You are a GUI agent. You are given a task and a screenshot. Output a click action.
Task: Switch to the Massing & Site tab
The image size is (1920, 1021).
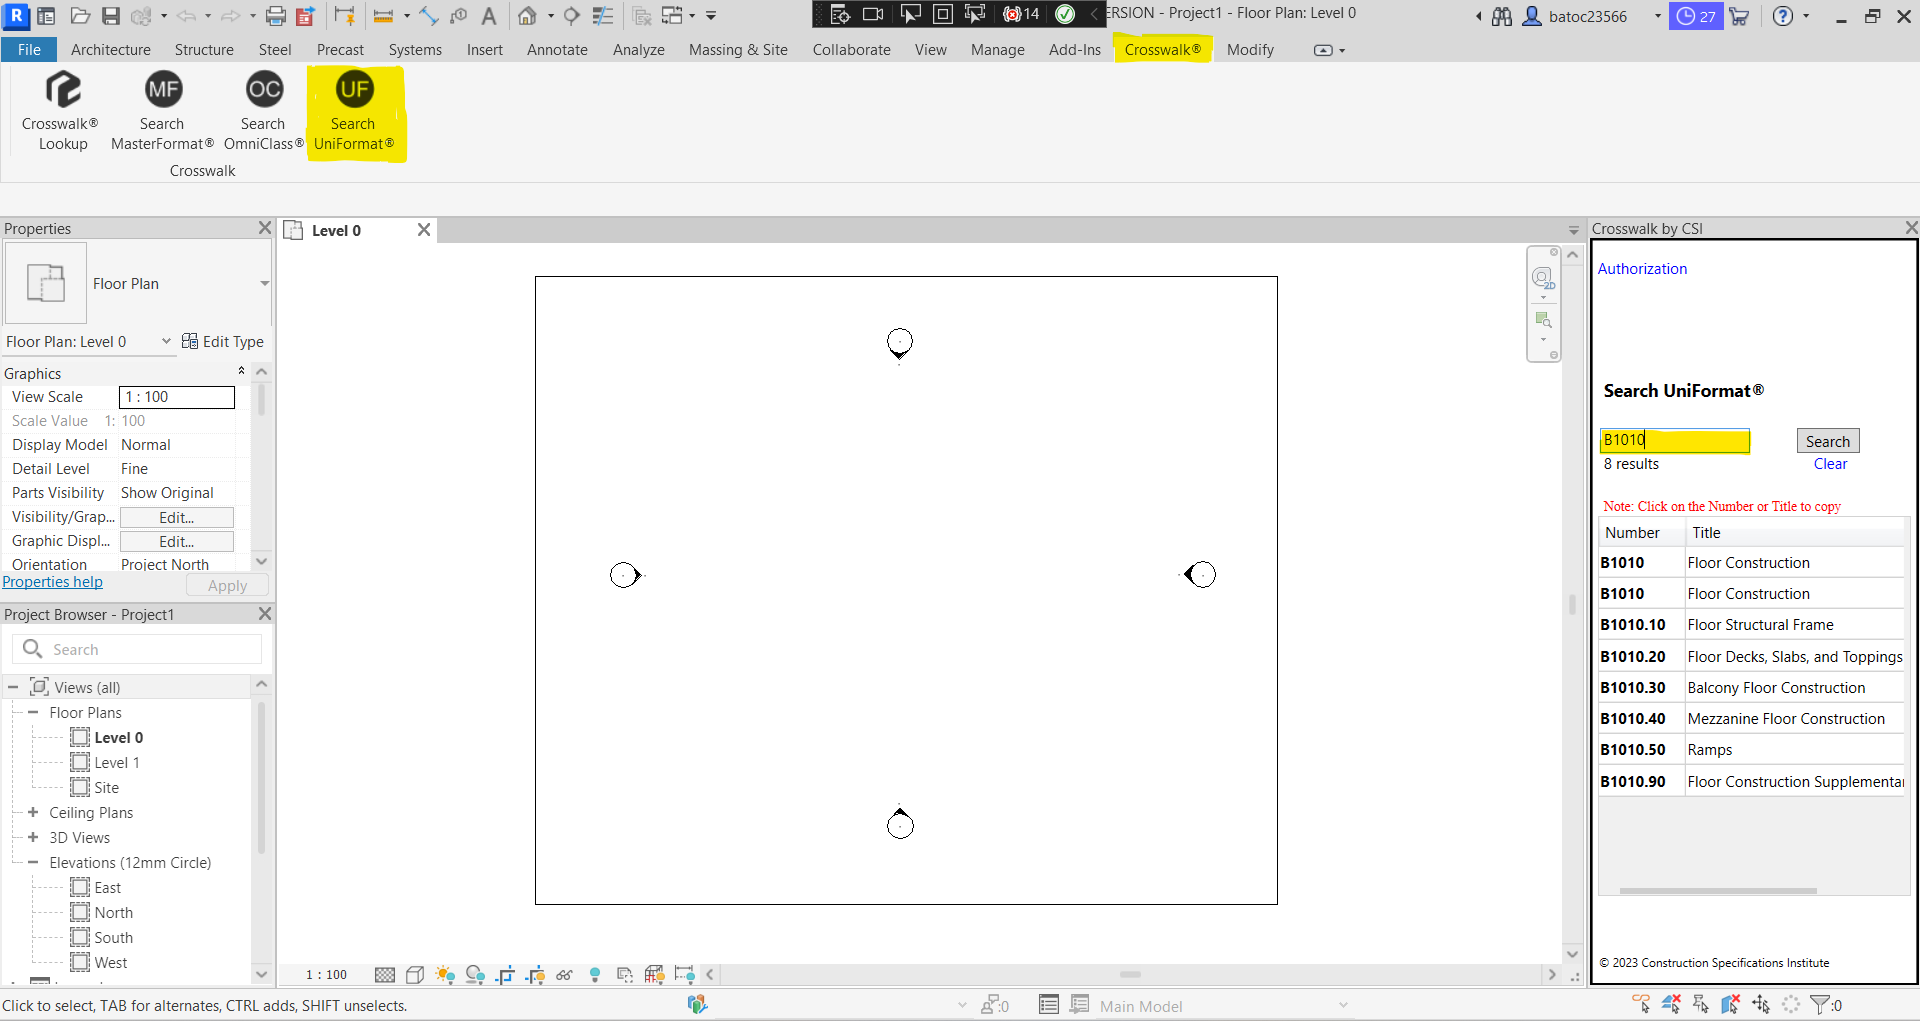(738, 50)
